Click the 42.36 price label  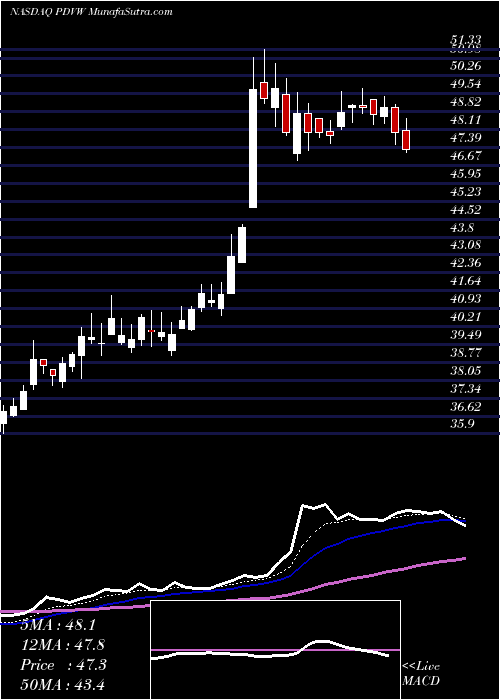(467, 263)
